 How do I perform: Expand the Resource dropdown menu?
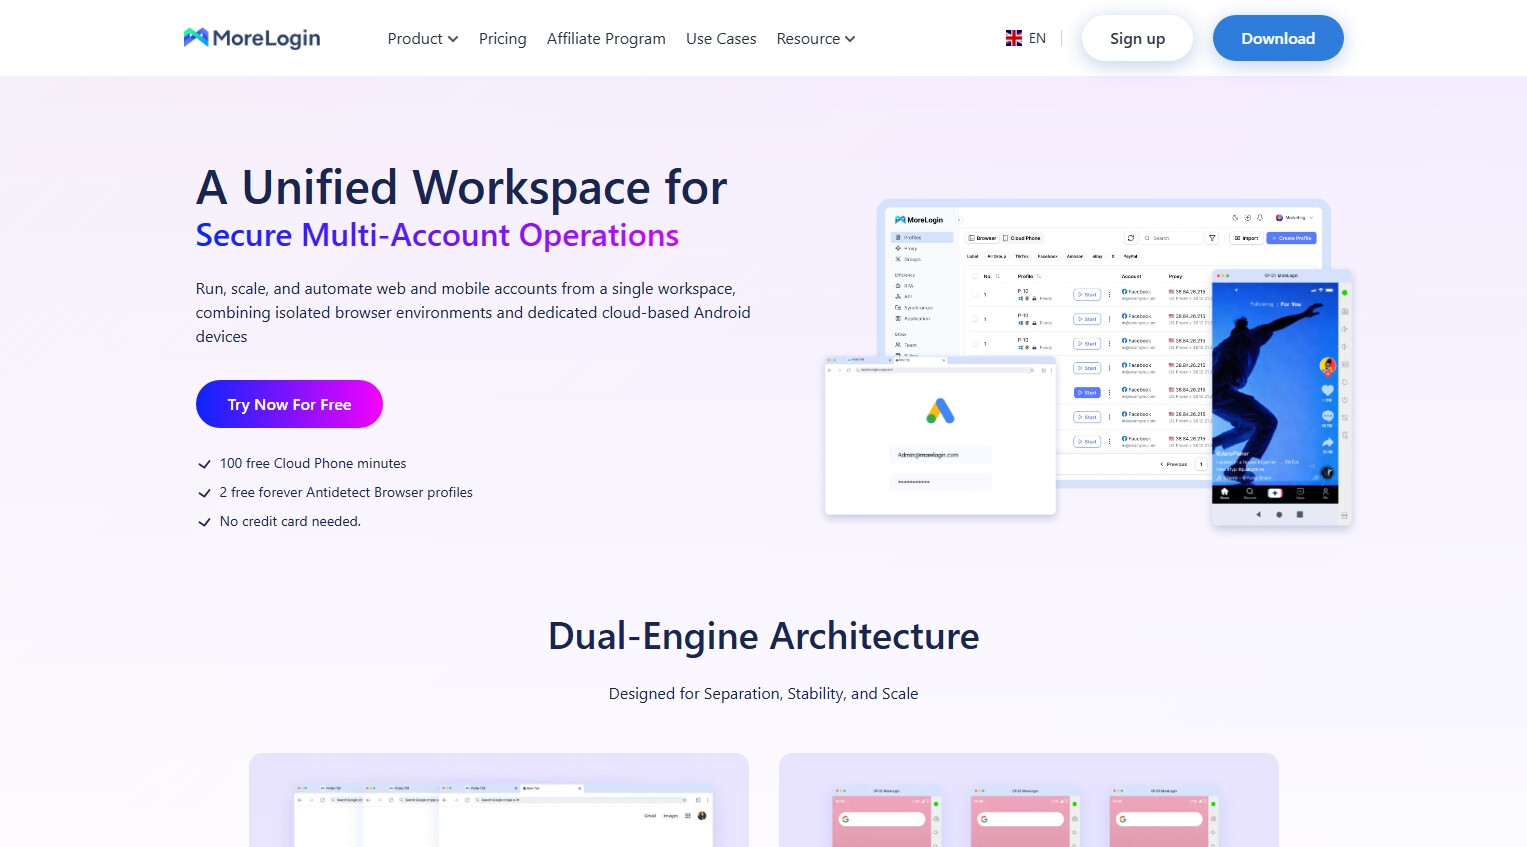pos(816,39)
